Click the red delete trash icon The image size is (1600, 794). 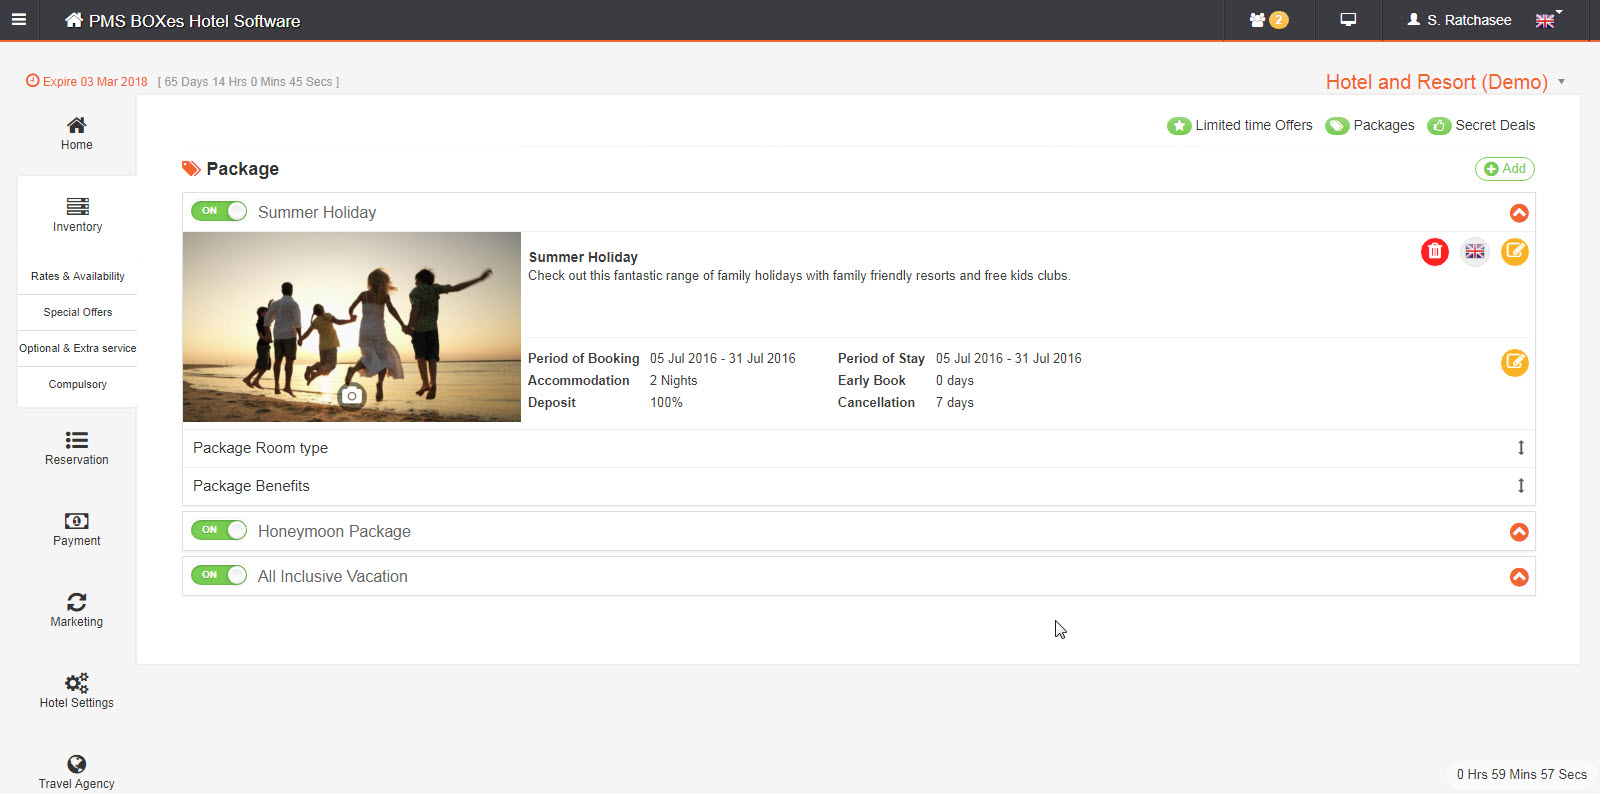click(1434, 252)
